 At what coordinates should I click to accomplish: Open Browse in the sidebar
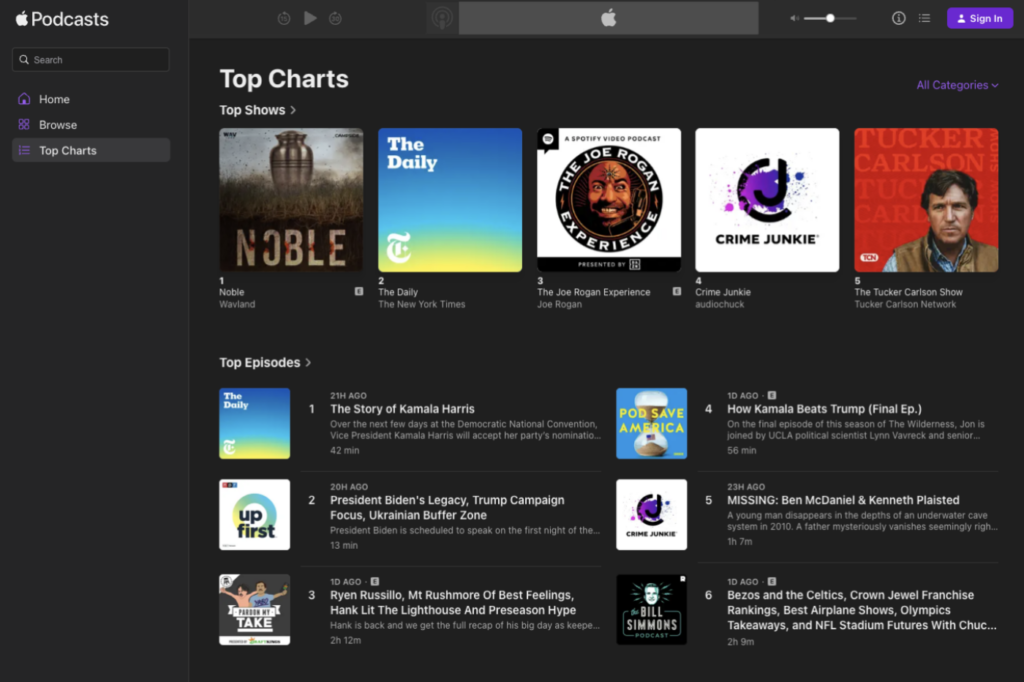pyautogui.click(x=91, y=125)
